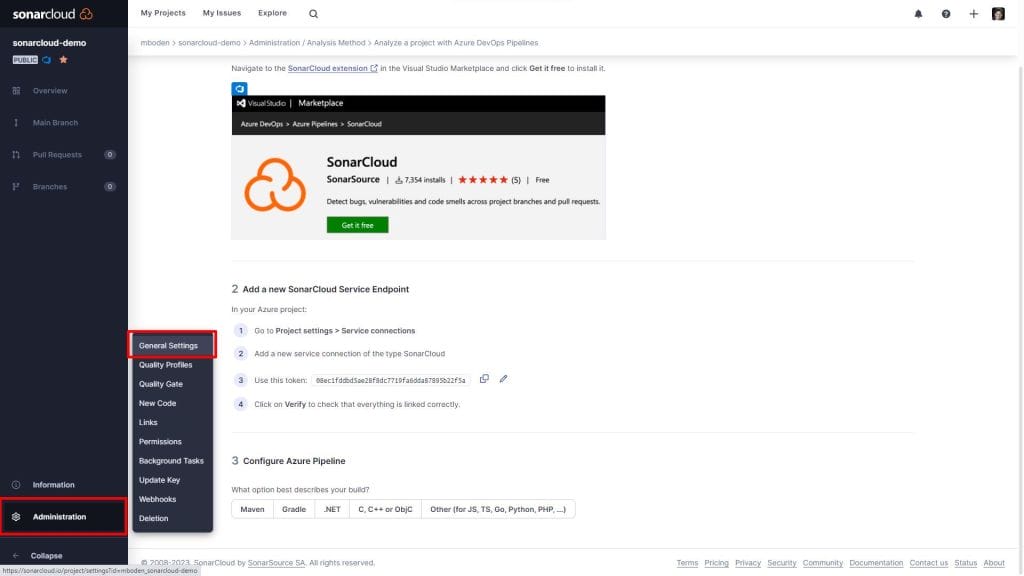
Task: Open the About footer link
Action: (994, 563)
